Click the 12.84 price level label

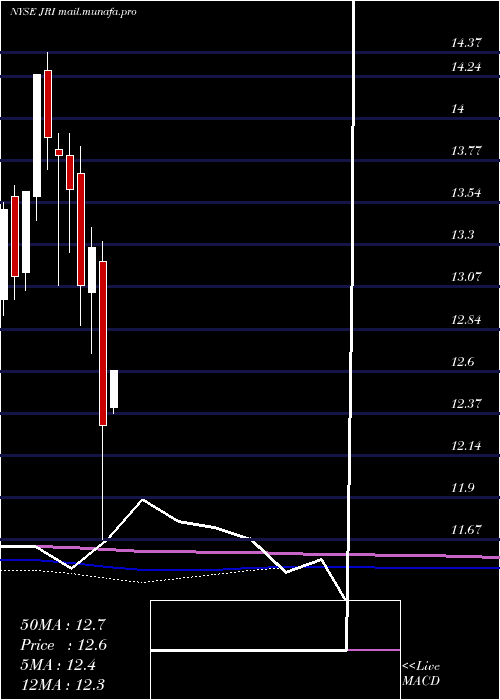coord(467,320)
